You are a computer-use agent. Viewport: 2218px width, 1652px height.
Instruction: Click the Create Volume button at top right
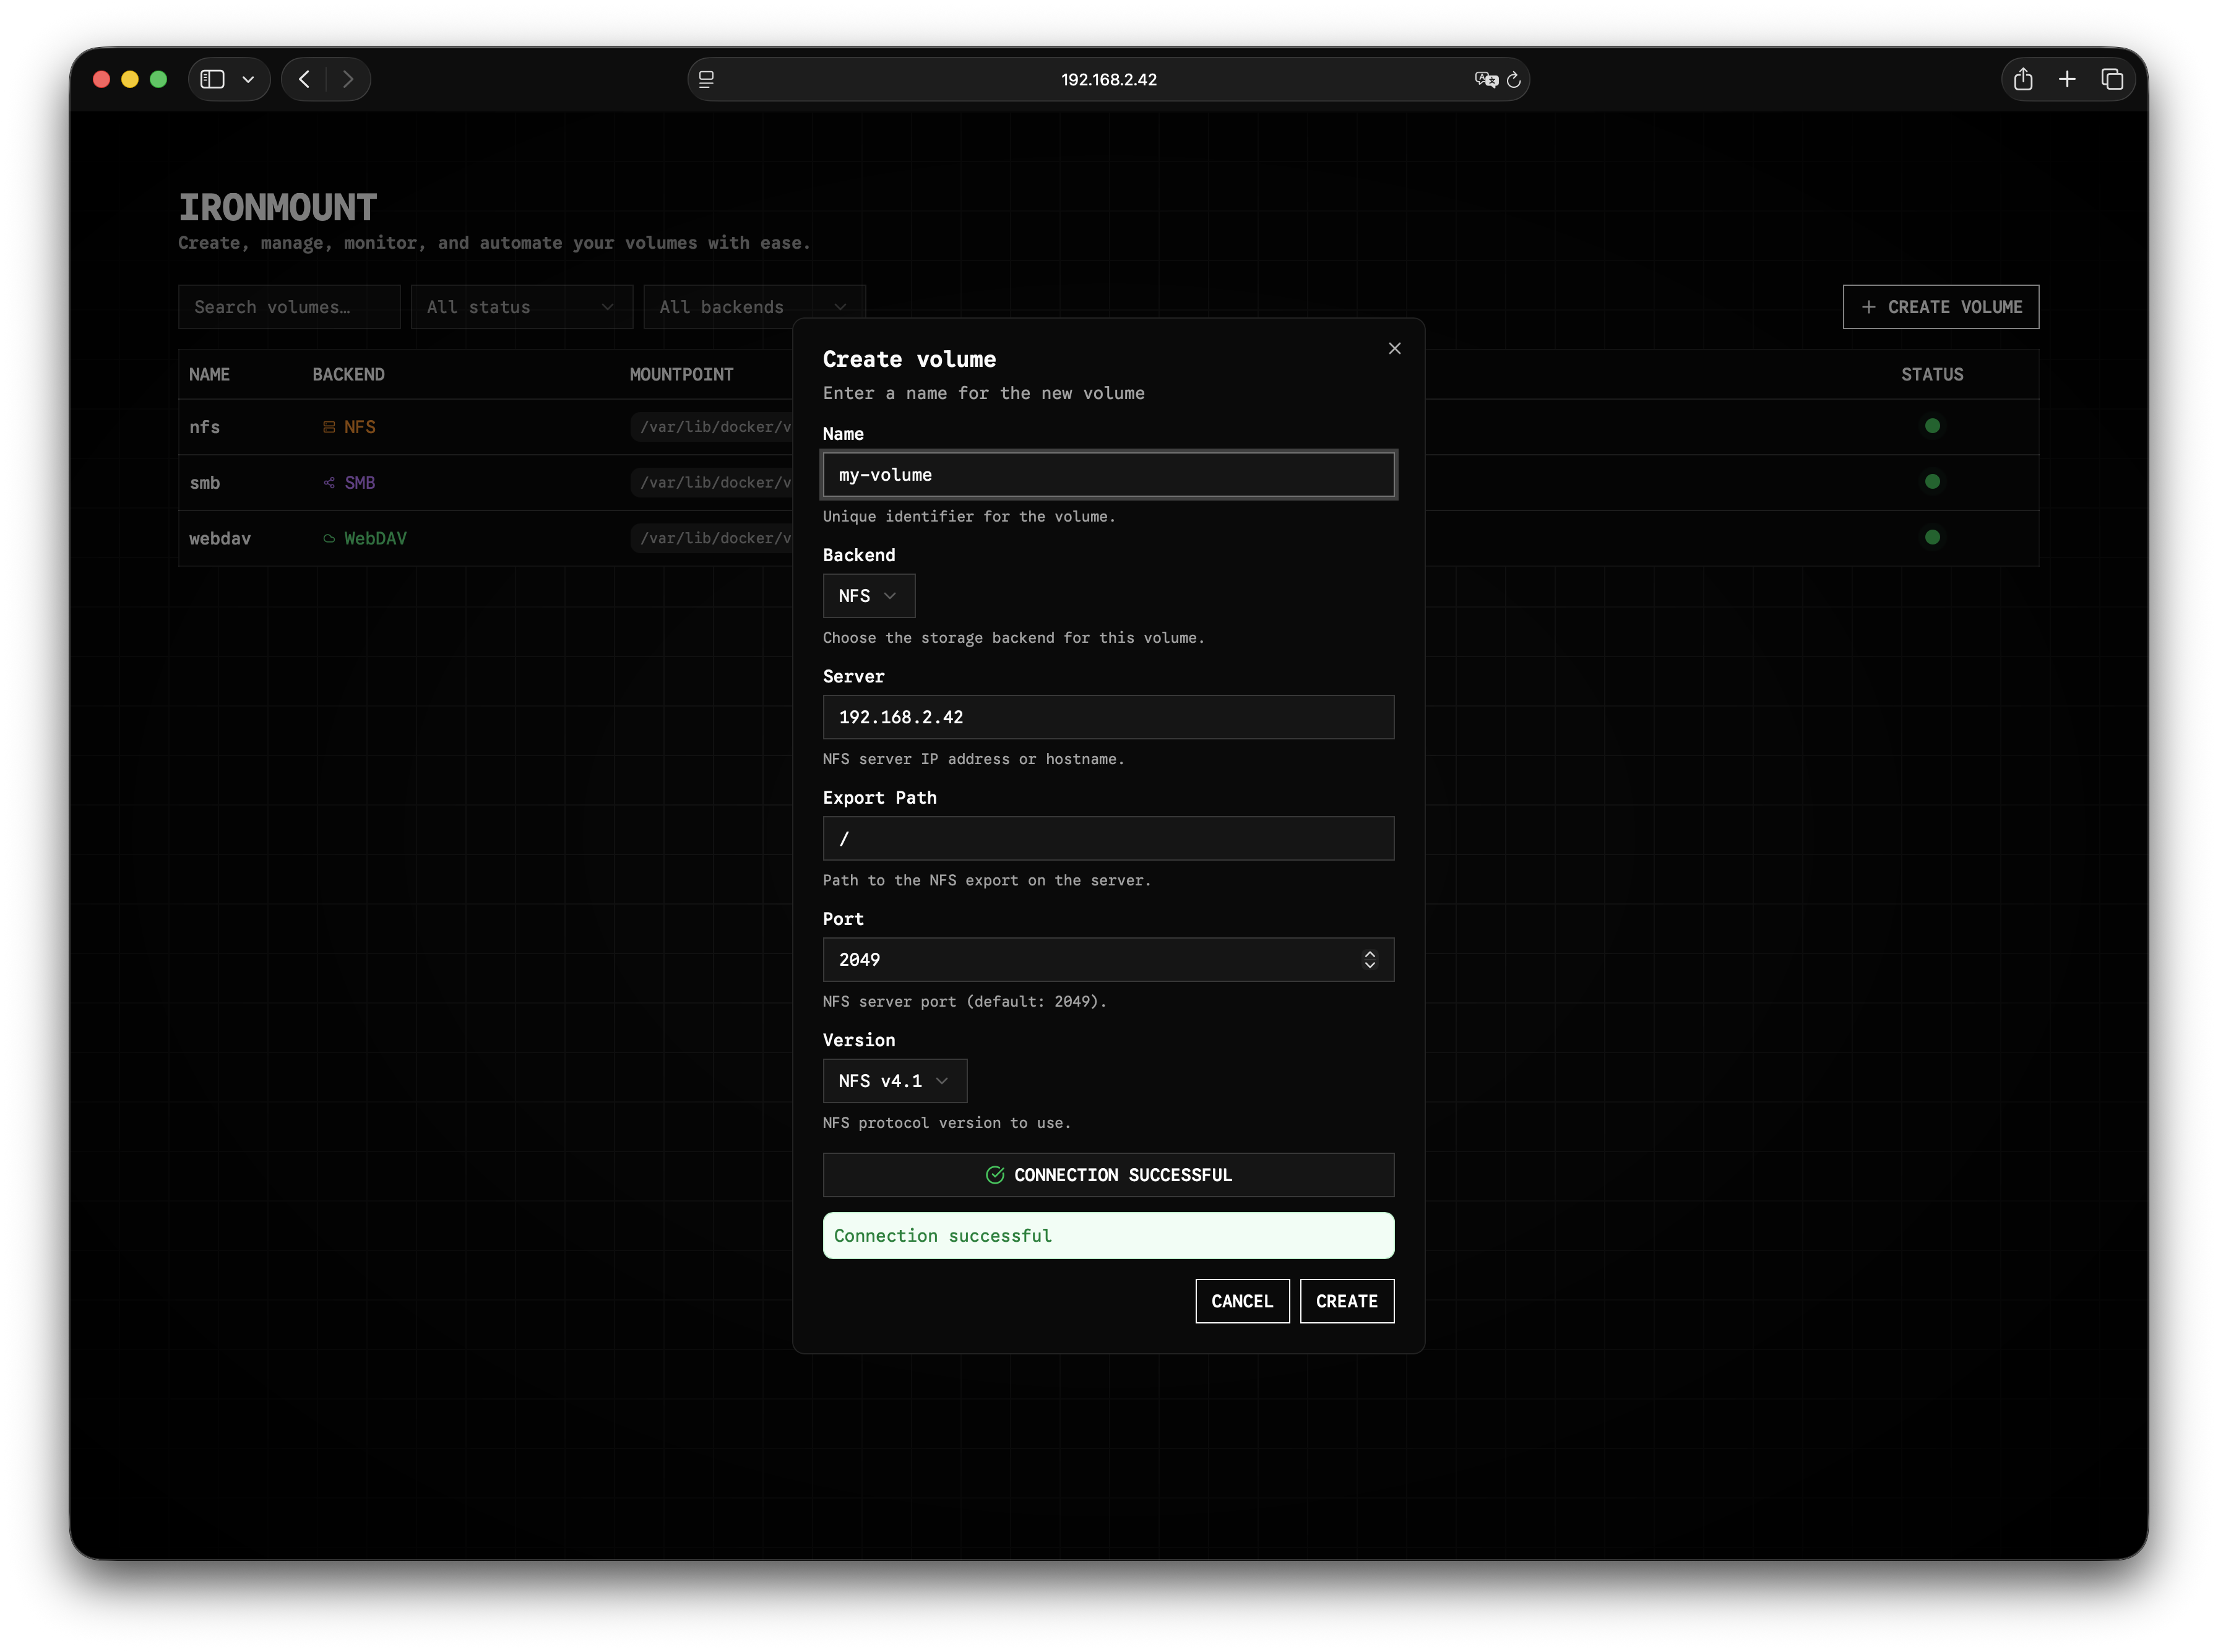[1940, 307]
